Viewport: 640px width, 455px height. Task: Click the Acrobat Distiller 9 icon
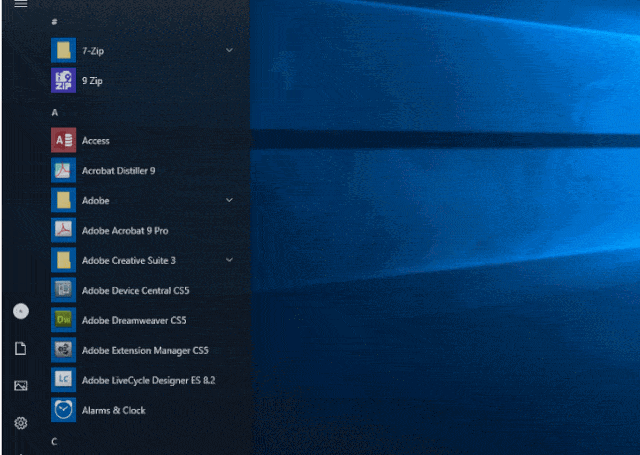[63, 170]
